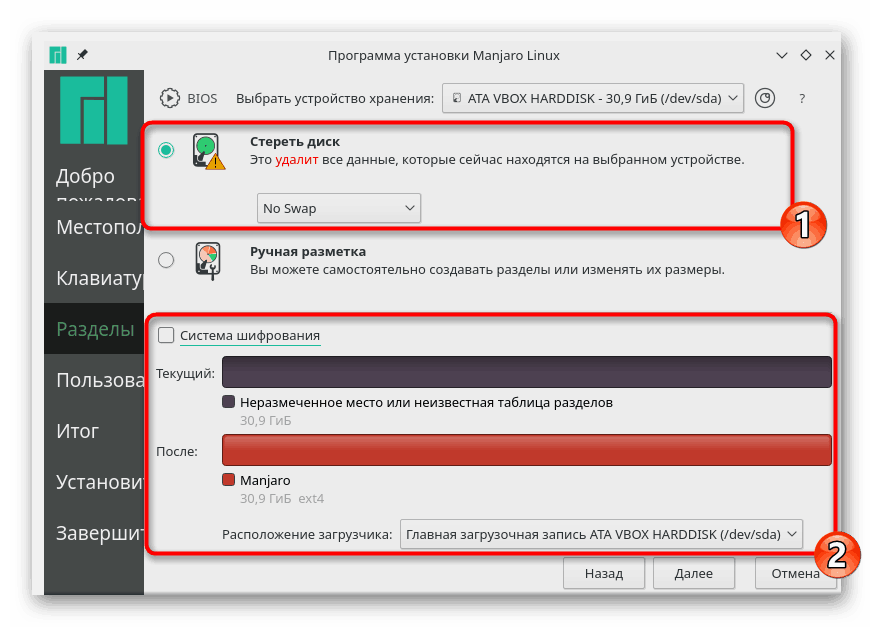Click the pin window icon
The width and height of the screenshot is (873, 627).
coord(82,55)
